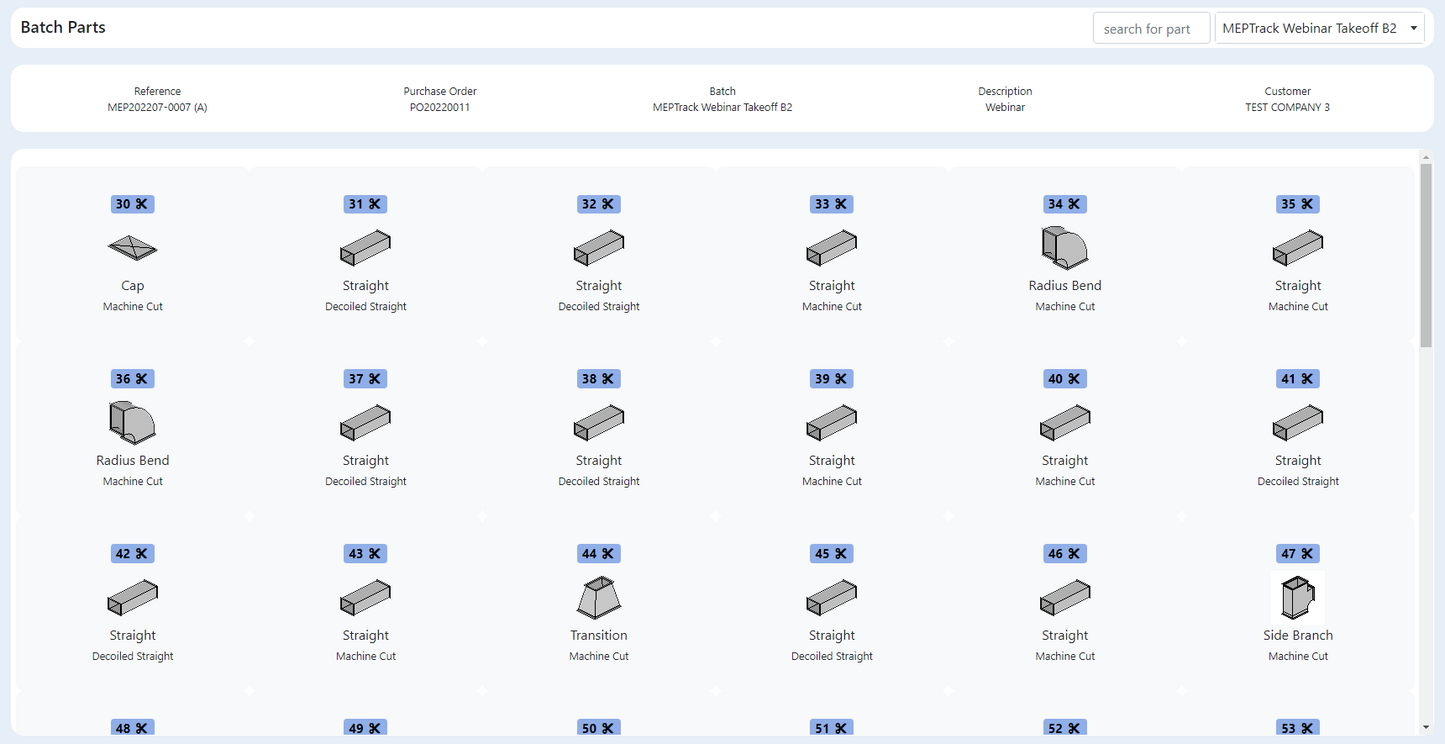Open the Side Branch icon for part 47
This screenshot has width=1445, height=744.
(x=1297, y=597)
